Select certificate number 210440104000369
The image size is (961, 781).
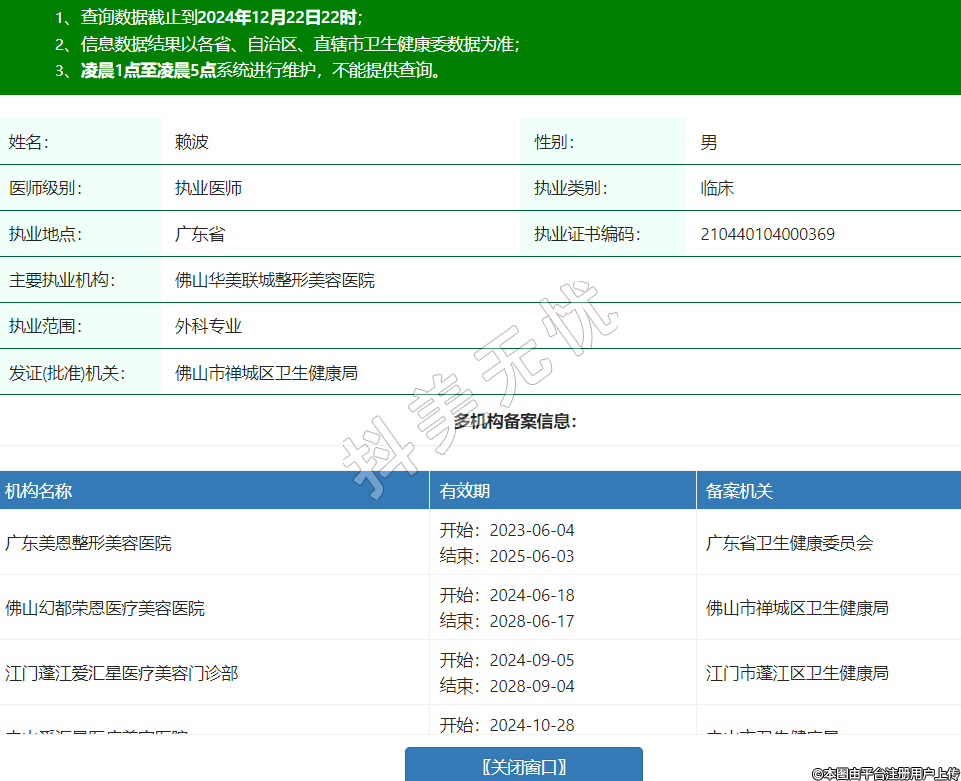point(767,235)
